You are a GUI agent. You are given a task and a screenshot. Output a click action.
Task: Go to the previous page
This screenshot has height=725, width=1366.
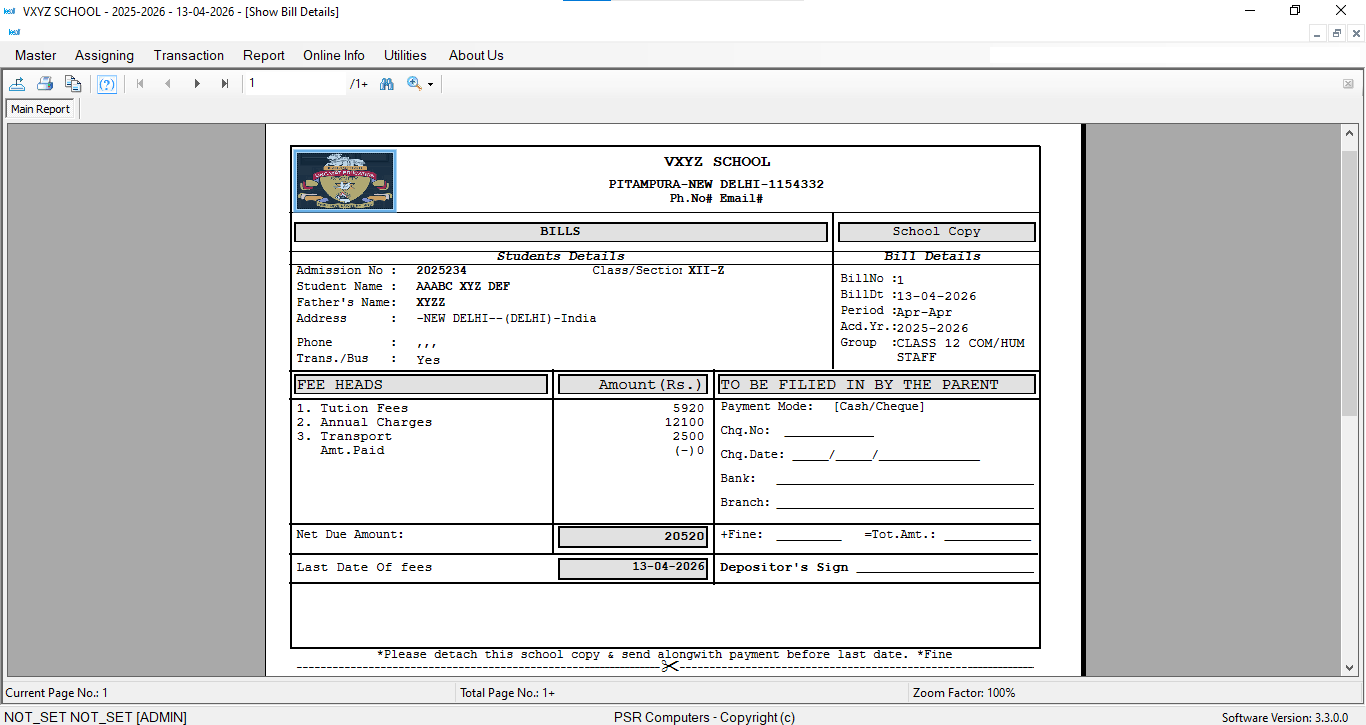pos(168,84)
